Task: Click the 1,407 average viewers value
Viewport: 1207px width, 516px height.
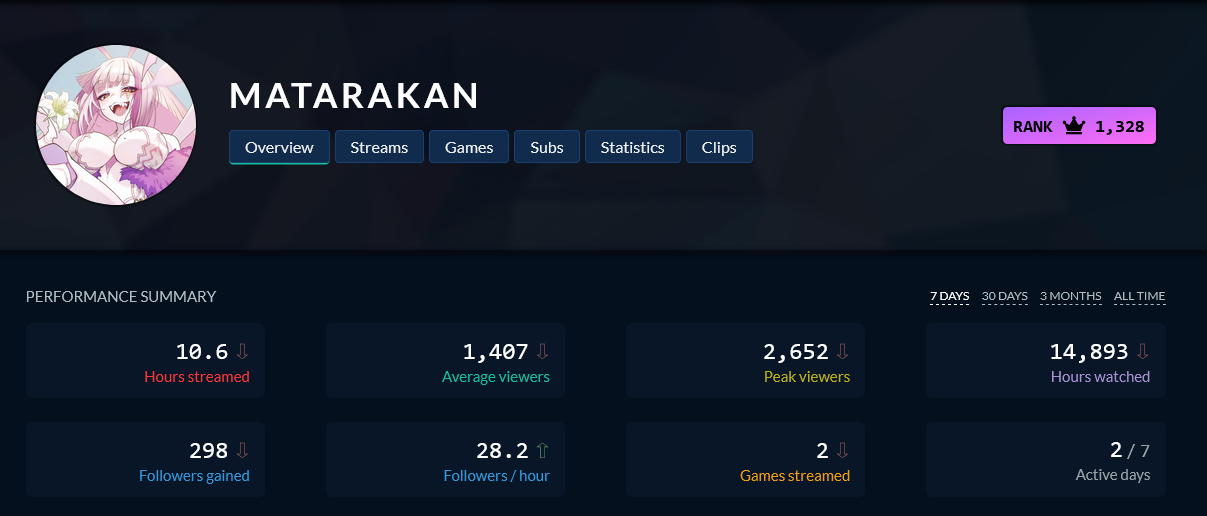Action: coord(495,351)
